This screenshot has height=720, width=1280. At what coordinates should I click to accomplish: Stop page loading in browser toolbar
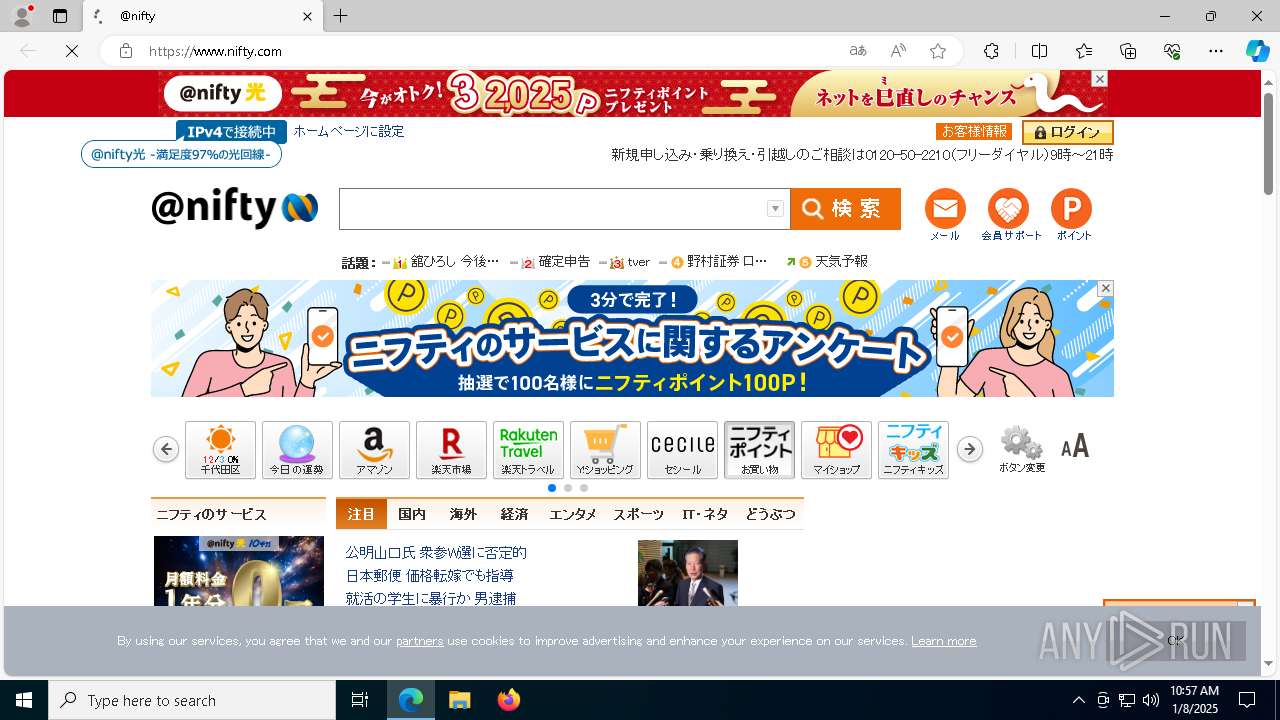point(72,51)
